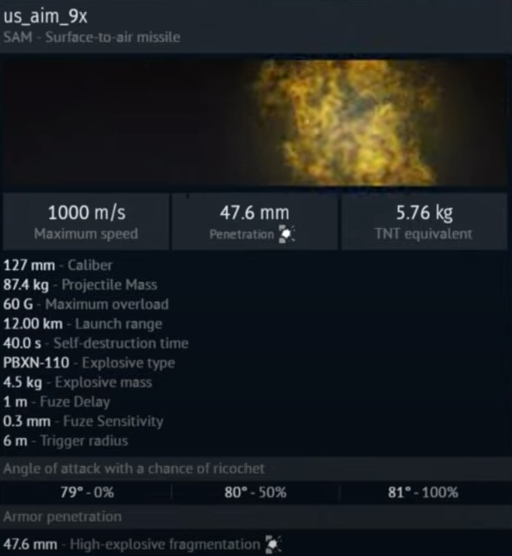Click the high-explosive fragmentation icon at bottom
Viewport: 512px width, 556px height.
pos(273,544)
